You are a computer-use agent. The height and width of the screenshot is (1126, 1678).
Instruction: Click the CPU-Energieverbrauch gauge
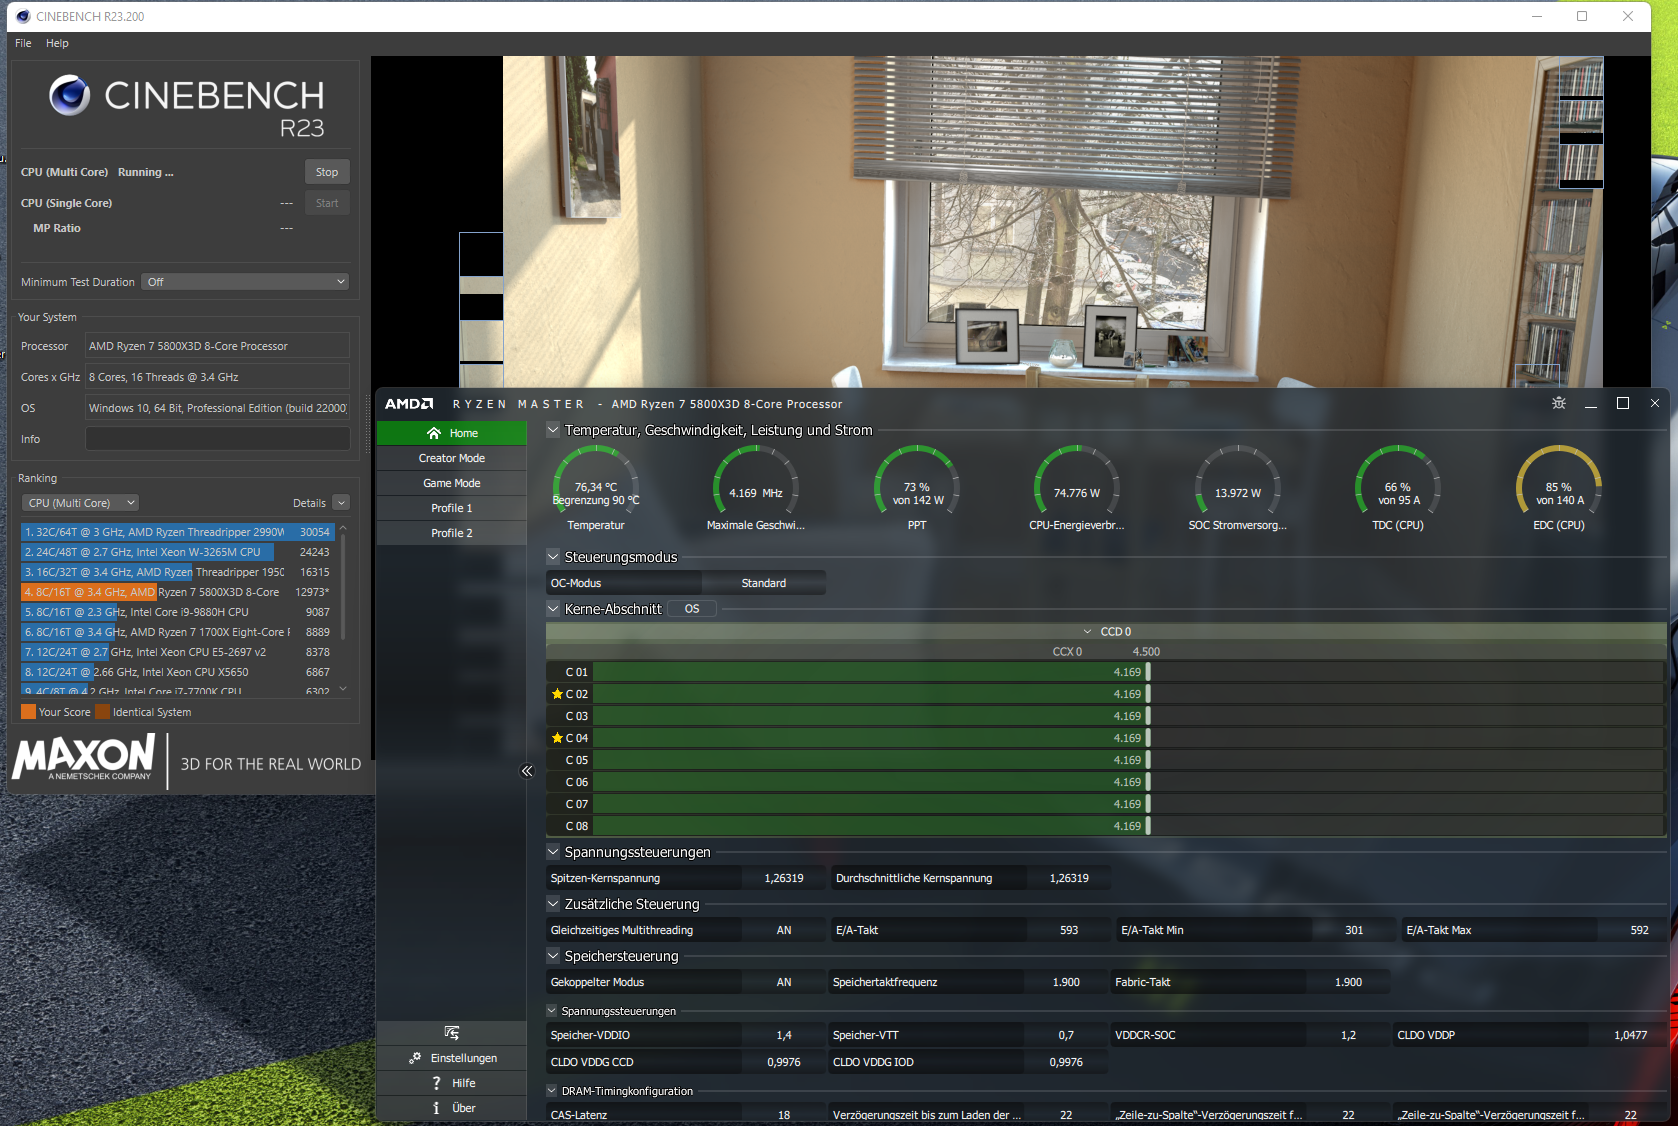(1077, 487)
